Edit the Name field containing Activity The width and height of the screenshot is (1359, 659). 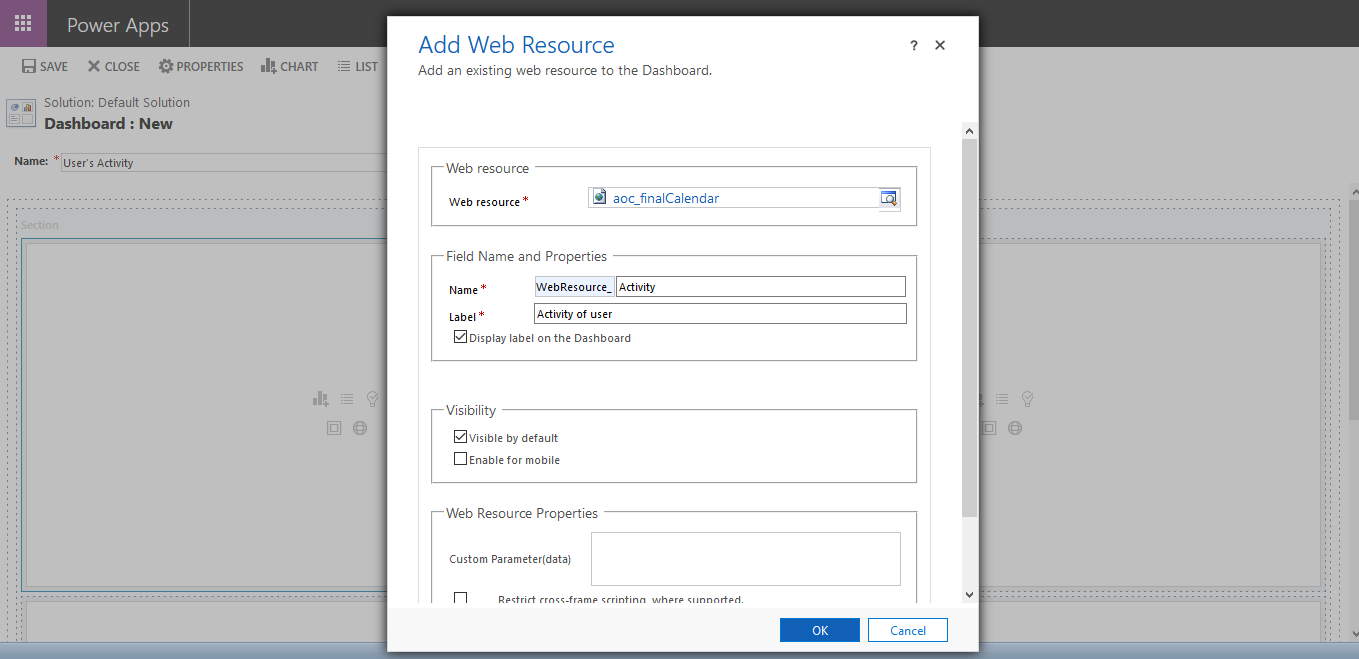[x=760, y=287]
